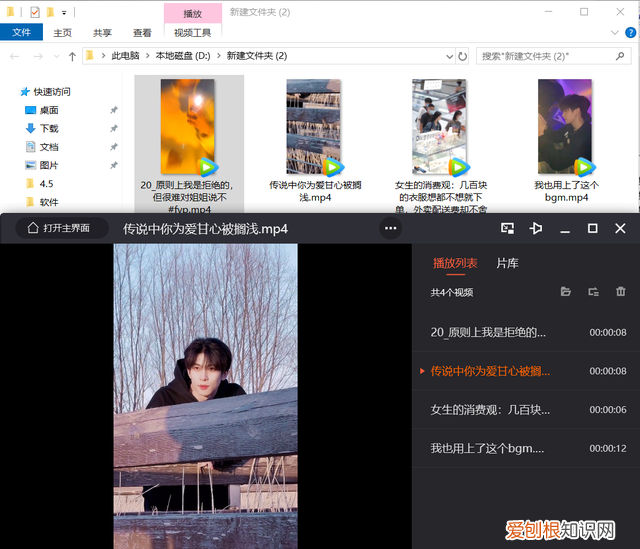This screenshot has height=549, width=640.
Task: Open Explorer help with the question mark icon
Action: point(630,33)
